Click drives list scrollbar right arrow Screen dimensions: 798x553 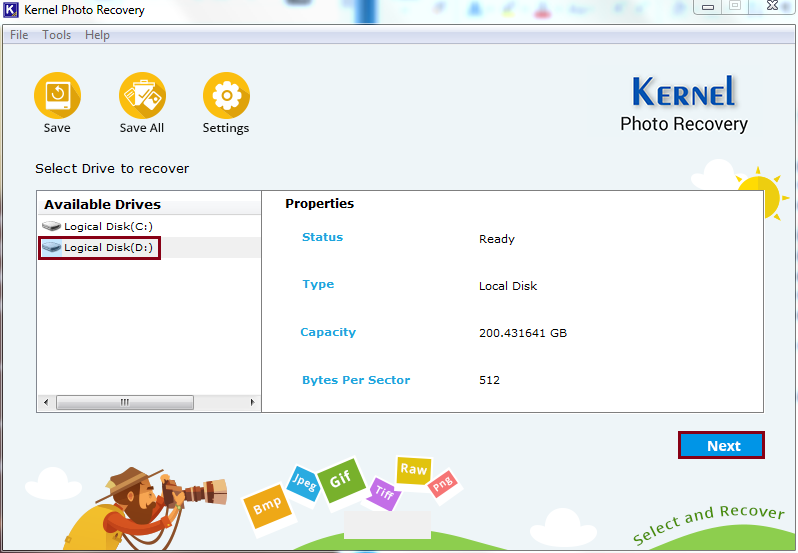click(x=252, y=402)
